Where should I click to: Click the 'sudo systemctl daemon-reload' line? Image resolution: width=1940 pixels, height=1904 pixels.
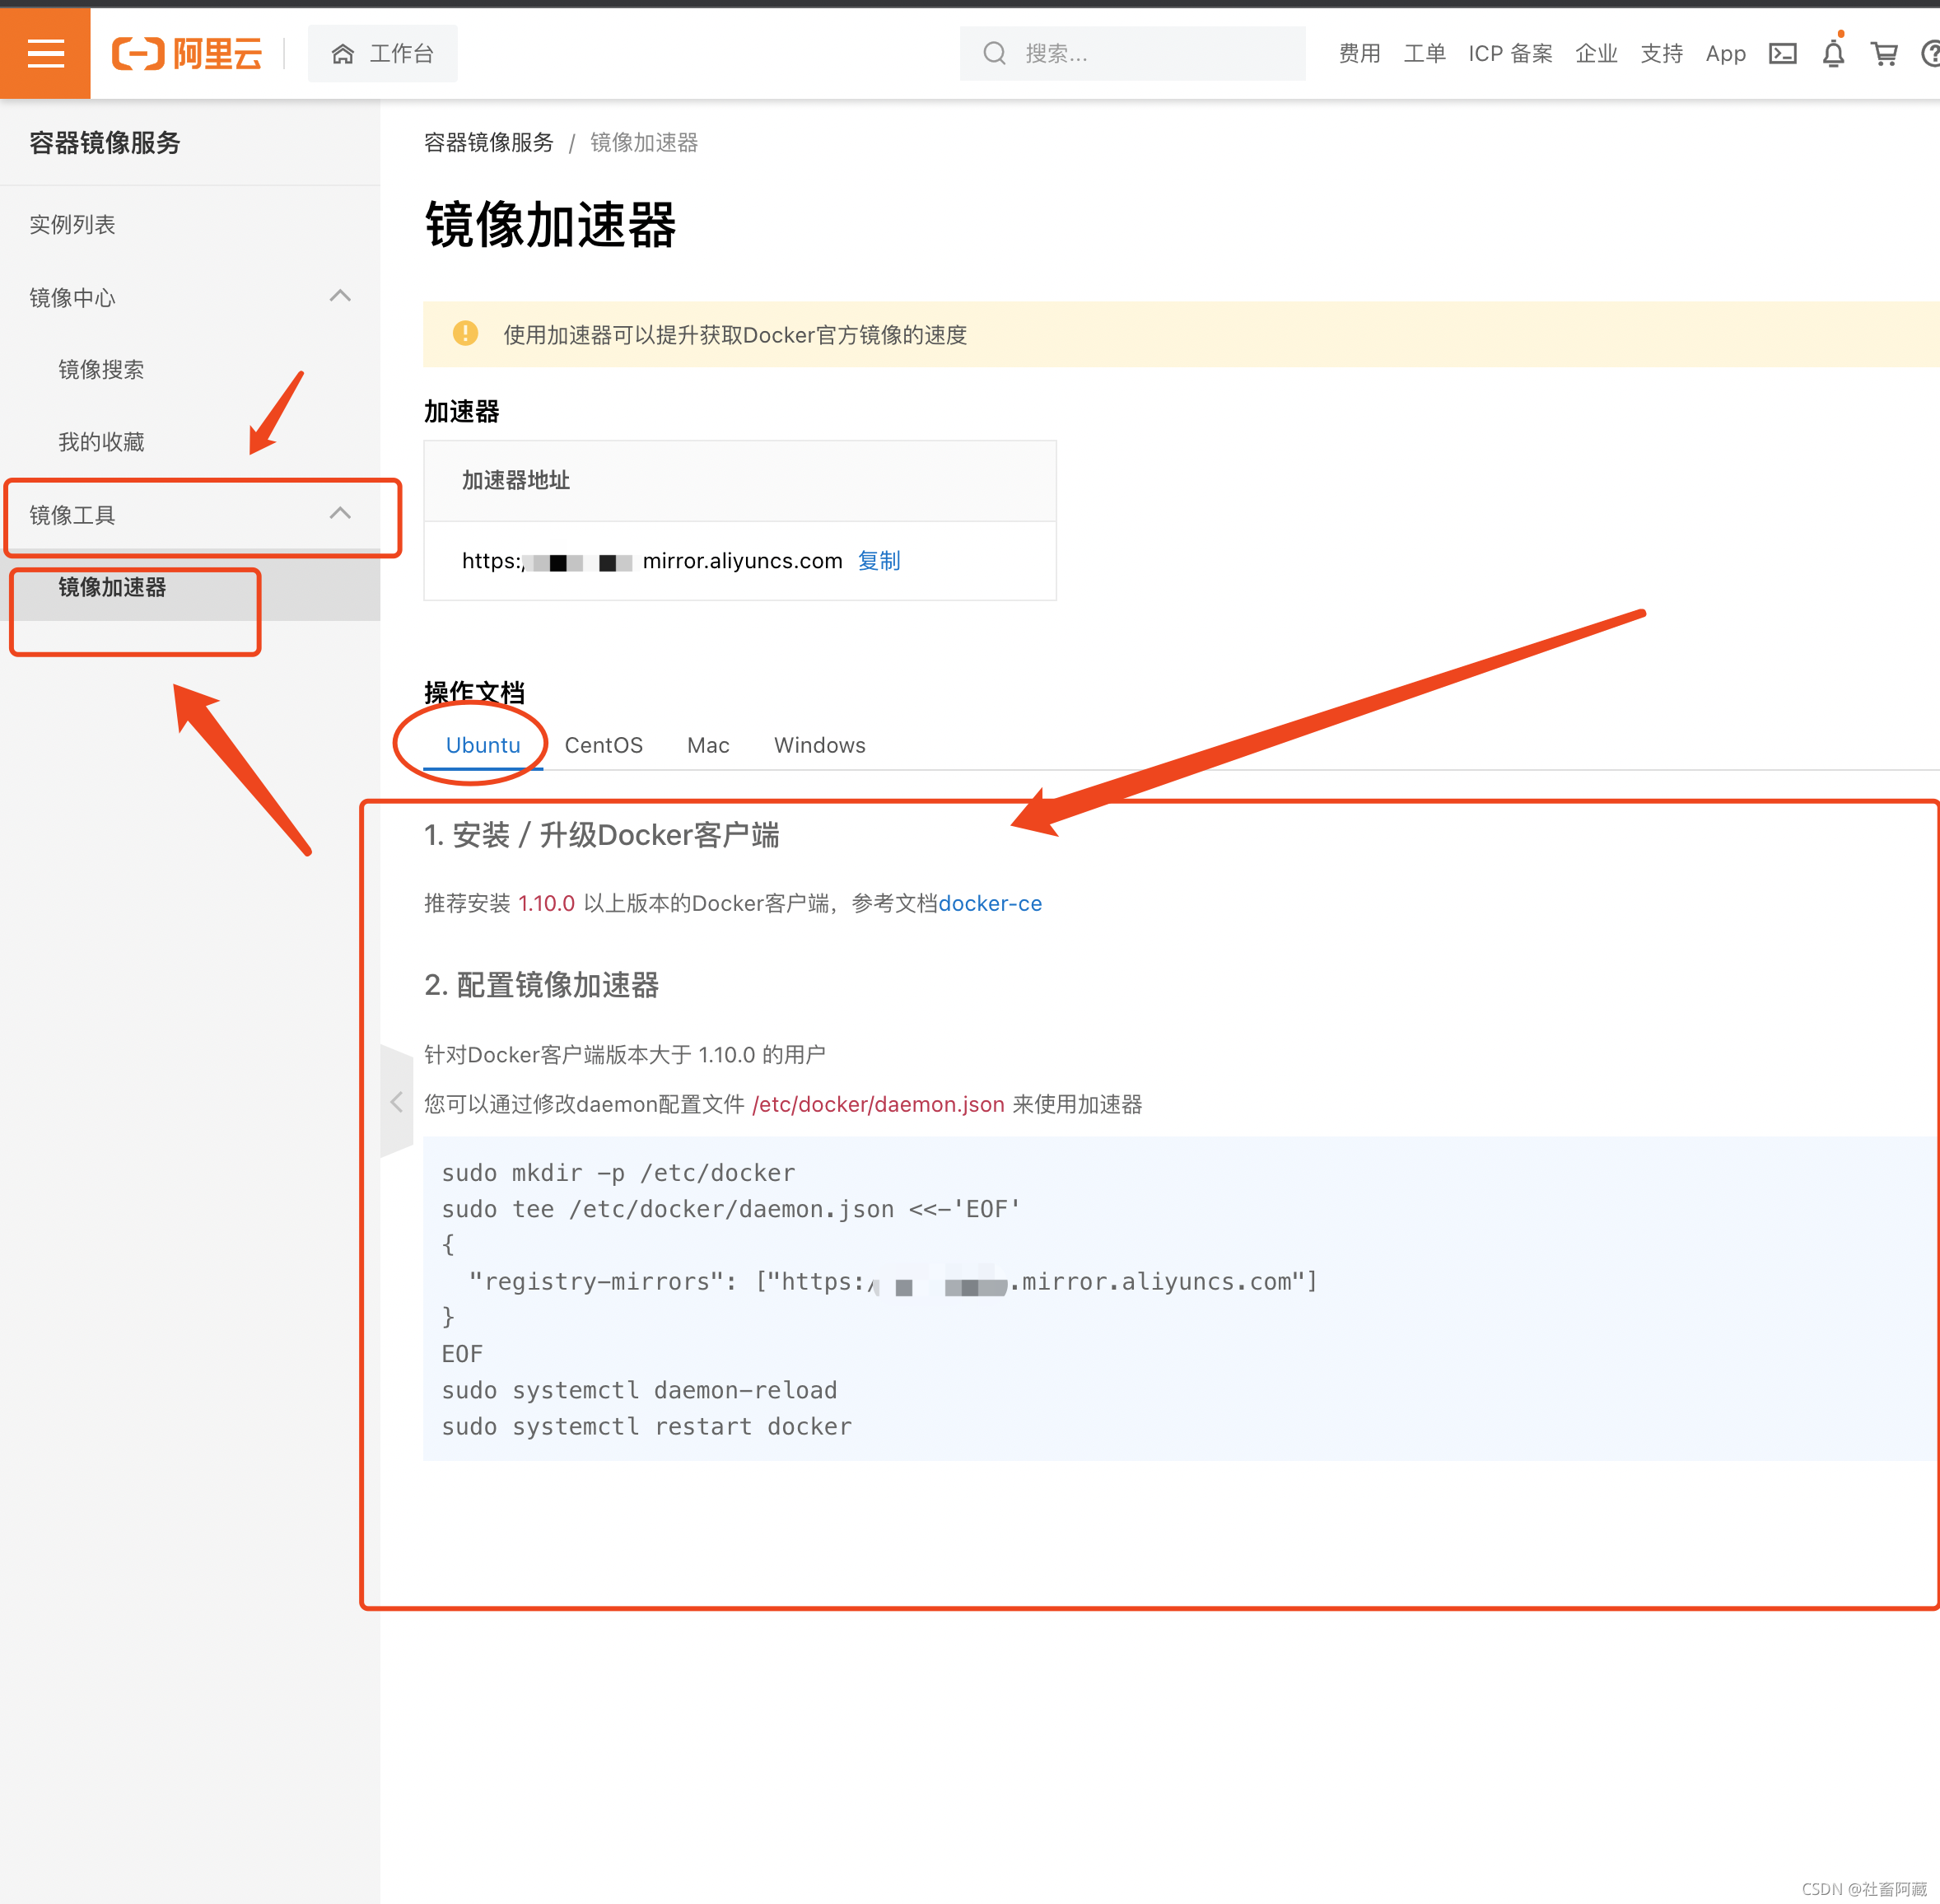click(640, 1391)
